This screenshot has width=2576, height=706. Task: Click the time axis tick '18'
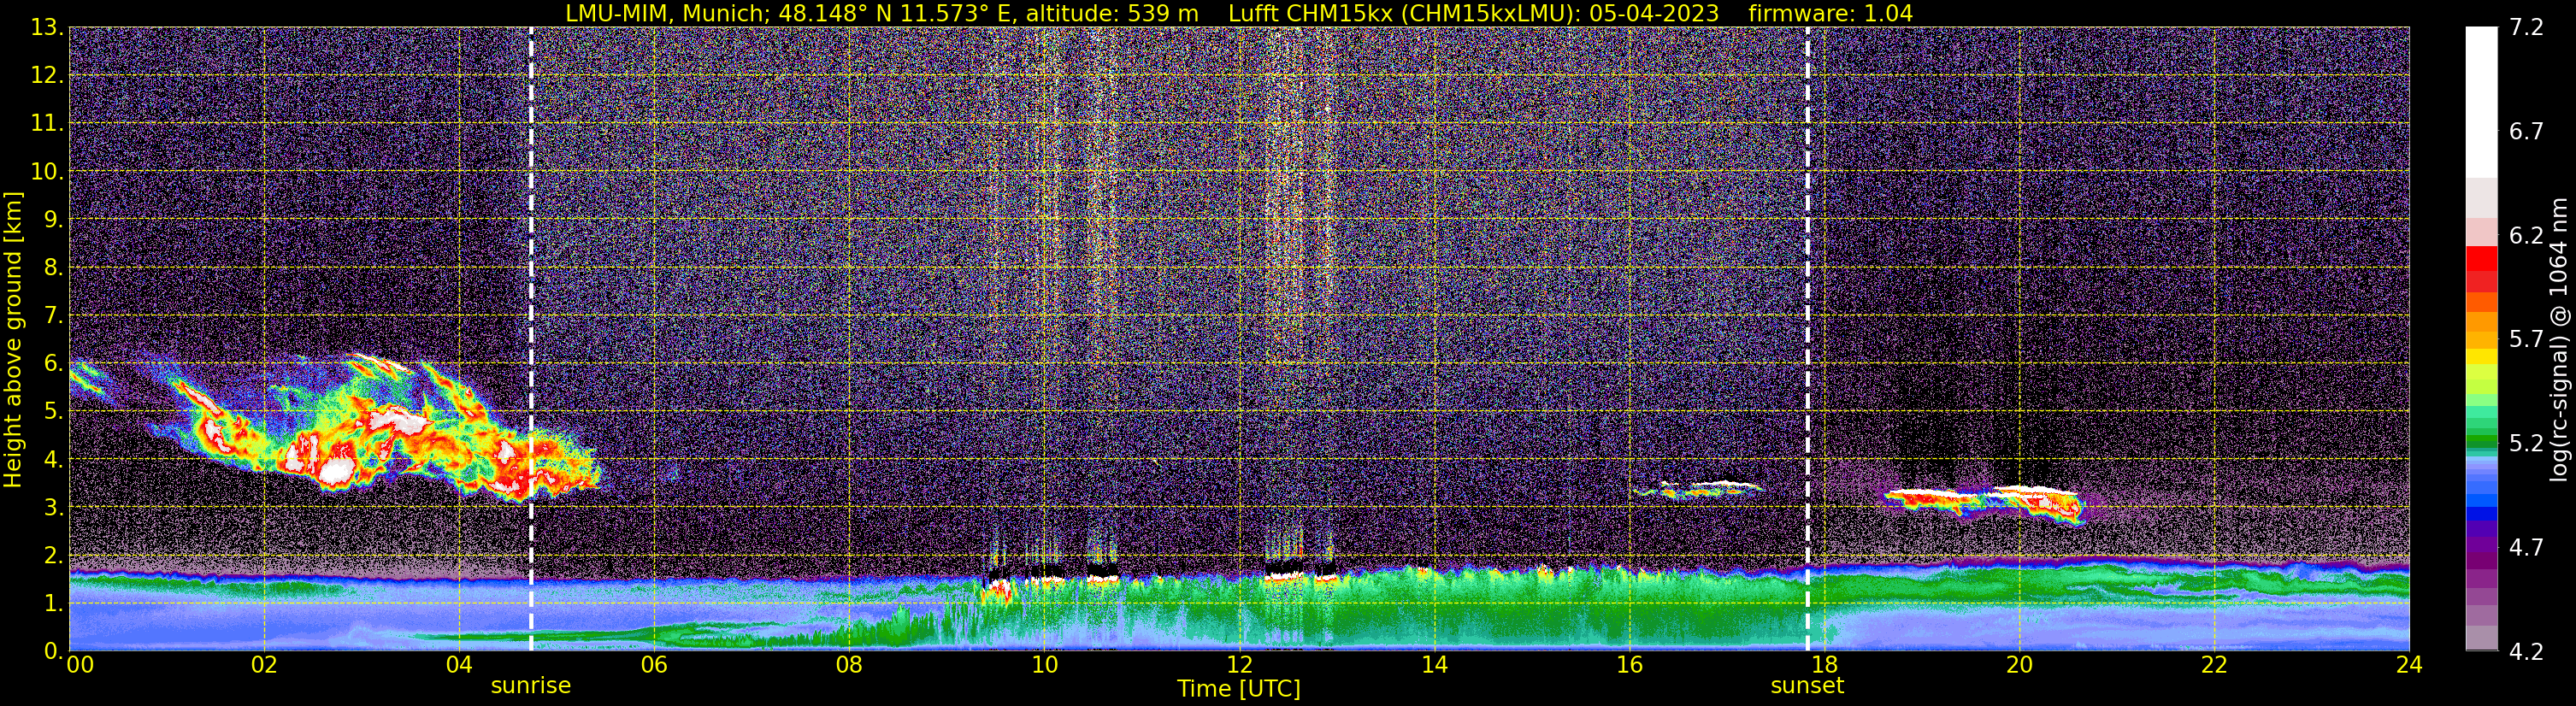(1824, 665)
